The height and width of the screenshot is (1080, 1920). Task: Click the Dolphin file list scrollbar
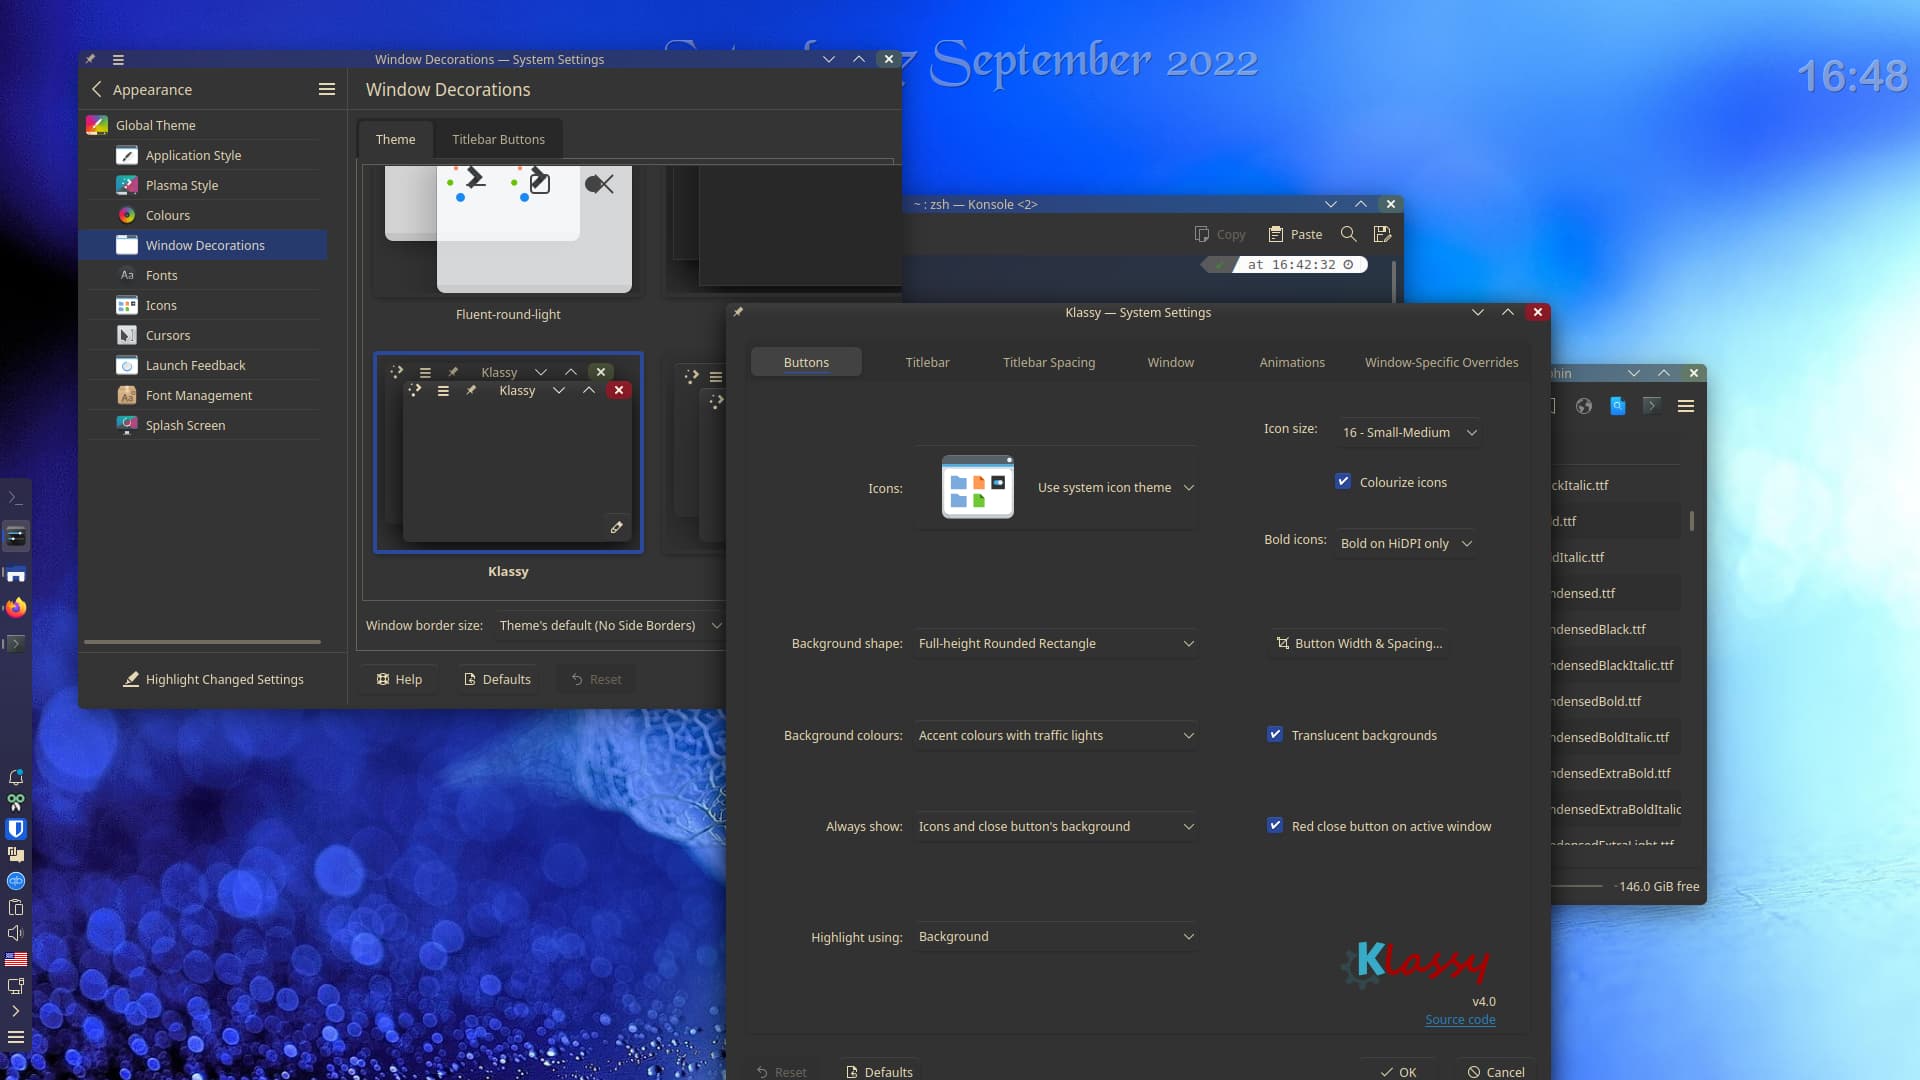[1691, 521]
